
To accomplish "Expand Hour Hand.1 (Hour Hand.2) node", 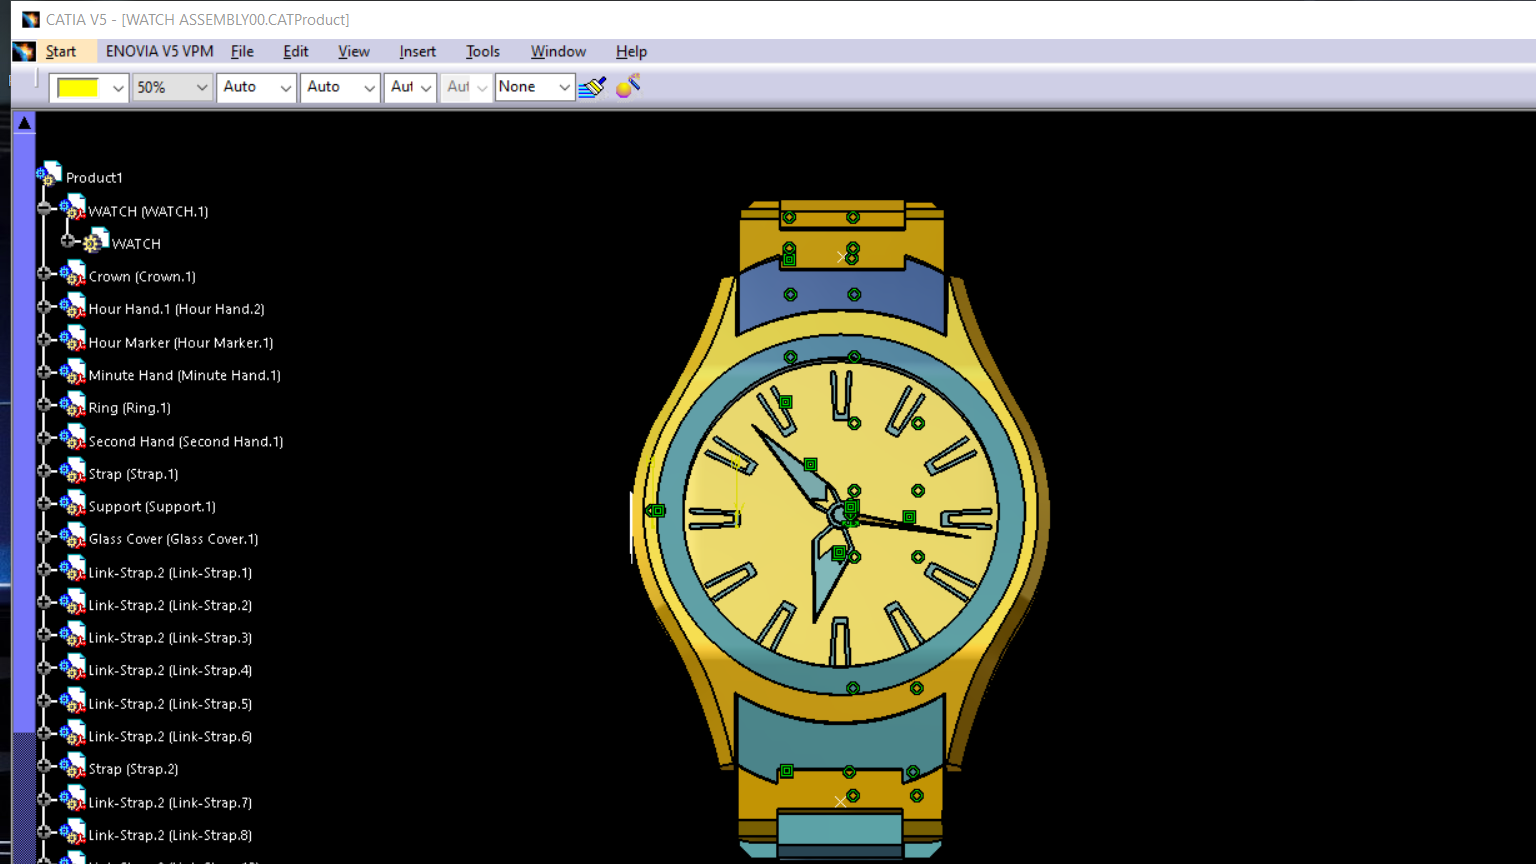I will tap(44, 307).
